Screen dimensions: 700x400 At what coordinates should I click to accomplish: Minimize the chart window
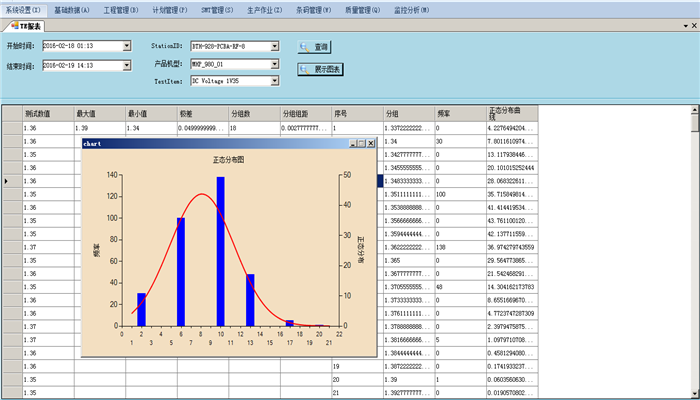(x=353, y=144)
